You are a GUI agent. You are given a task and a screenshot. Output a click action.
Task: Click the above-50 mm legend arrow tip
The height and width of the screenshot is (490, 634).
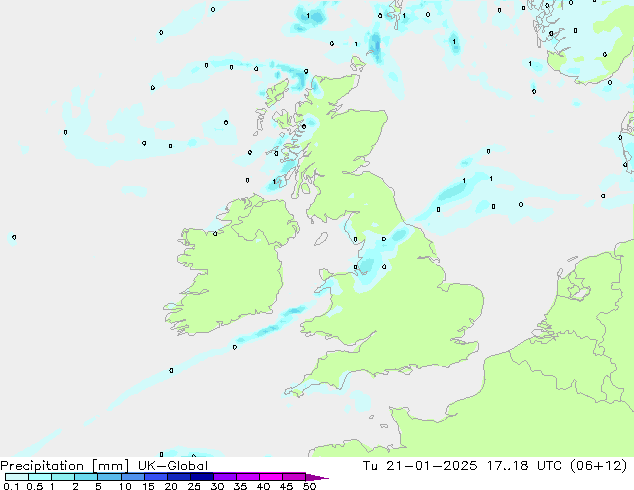(x=317, y=477)
